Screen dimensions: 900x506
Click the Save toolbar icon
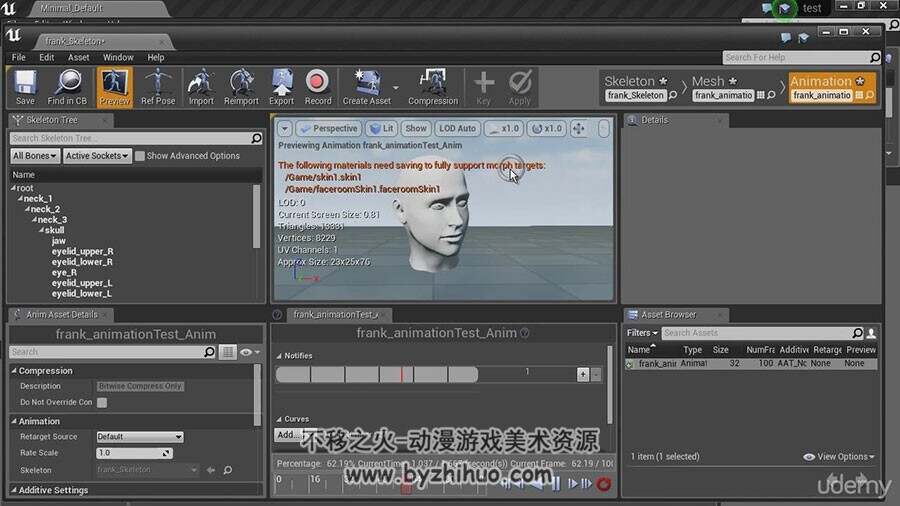pos(25,87)
